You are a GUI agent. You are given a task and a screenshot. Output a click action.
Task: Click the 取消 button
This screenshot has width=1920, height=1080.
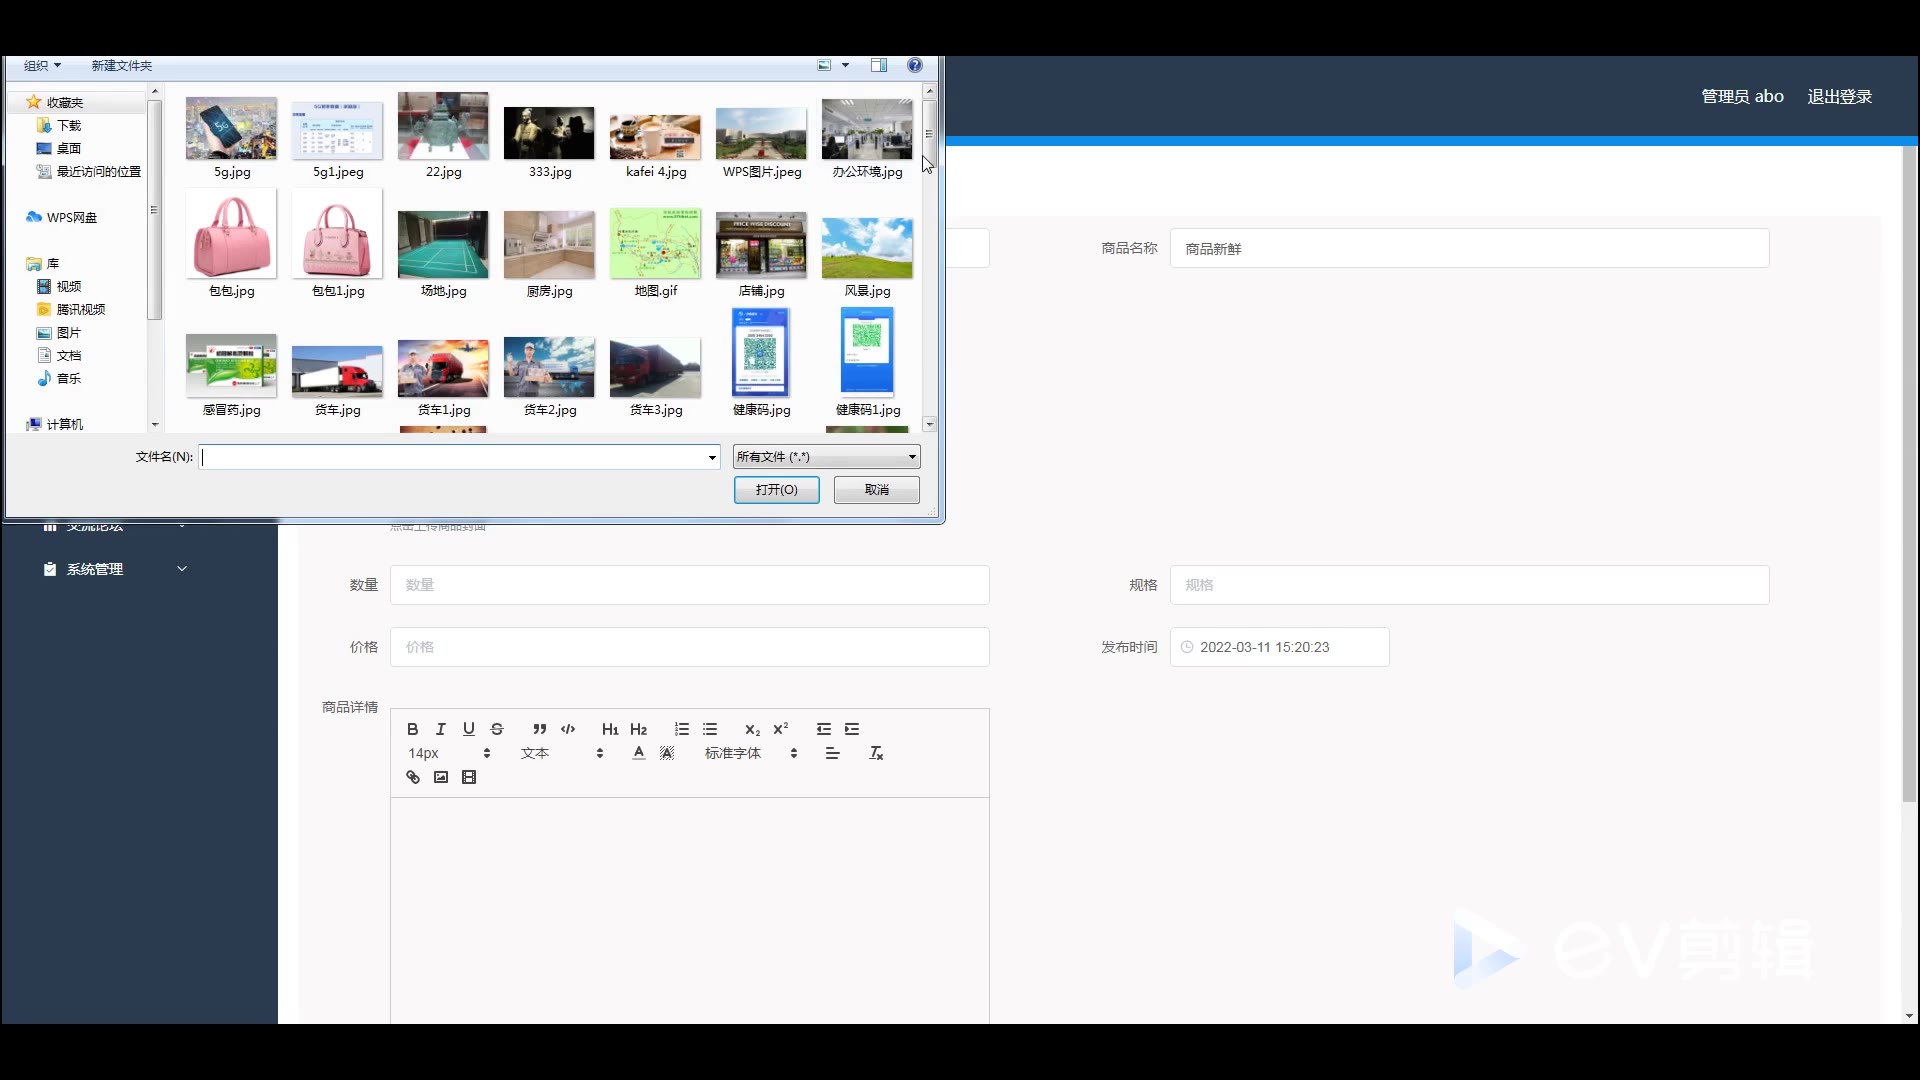(x=877, y=490)
